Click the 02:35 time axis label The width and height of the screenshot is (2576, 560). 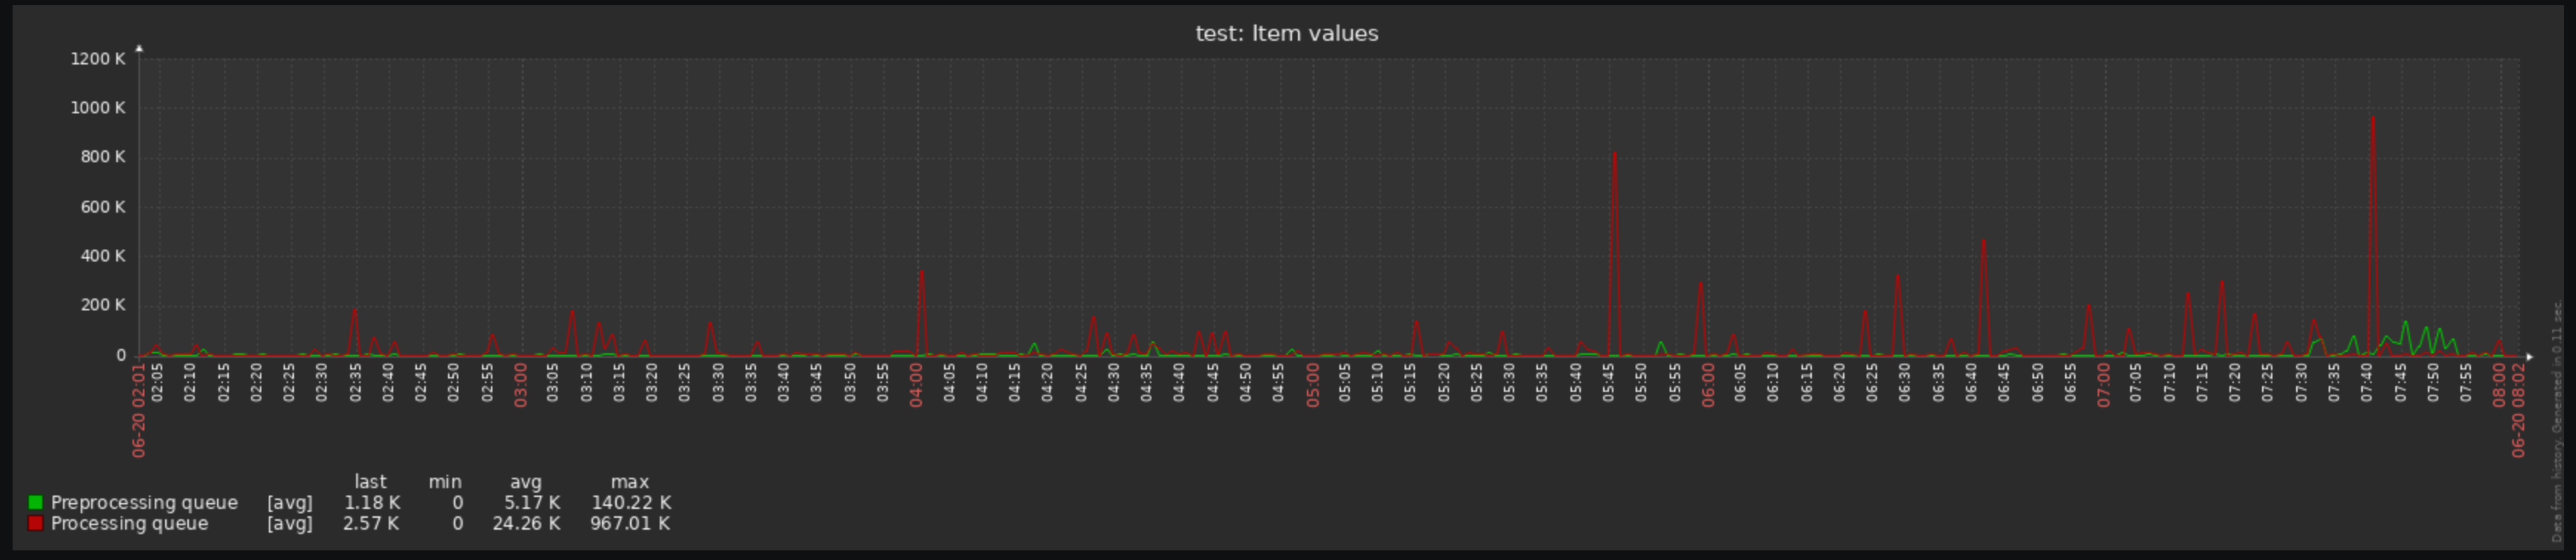pos(355,383)
